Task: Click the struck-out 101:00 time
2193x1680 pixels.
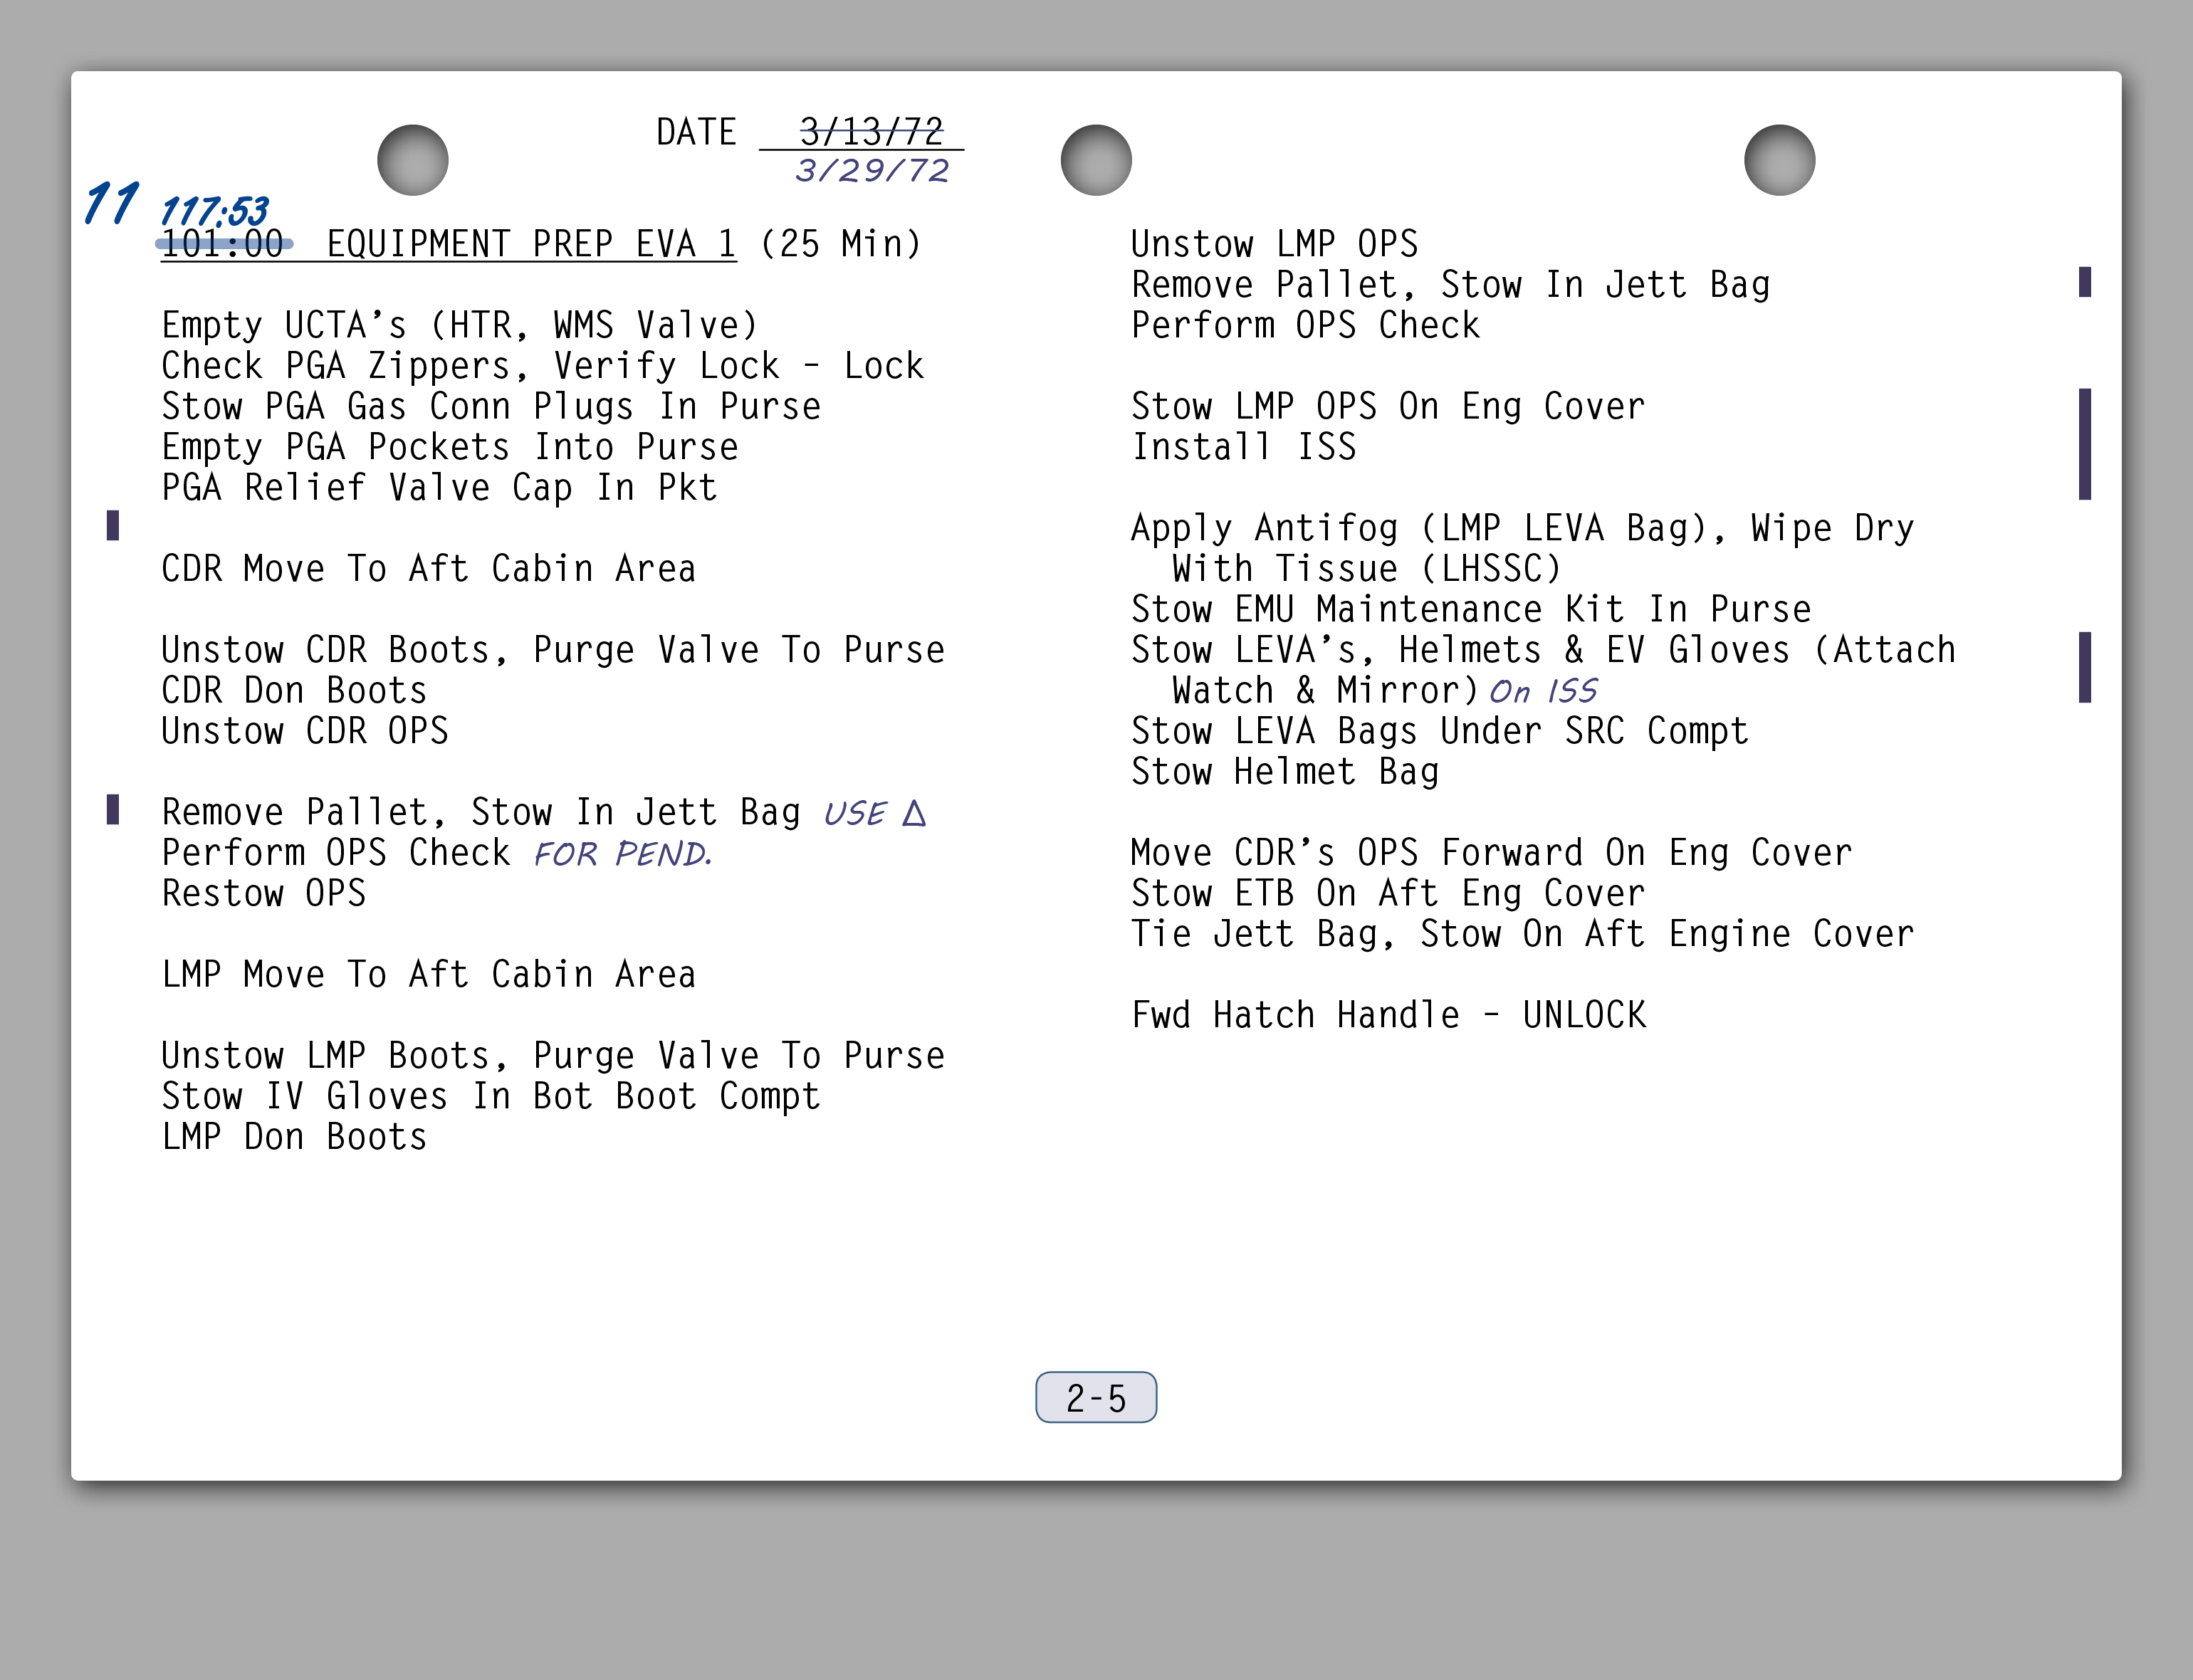Action: [223, 244]
